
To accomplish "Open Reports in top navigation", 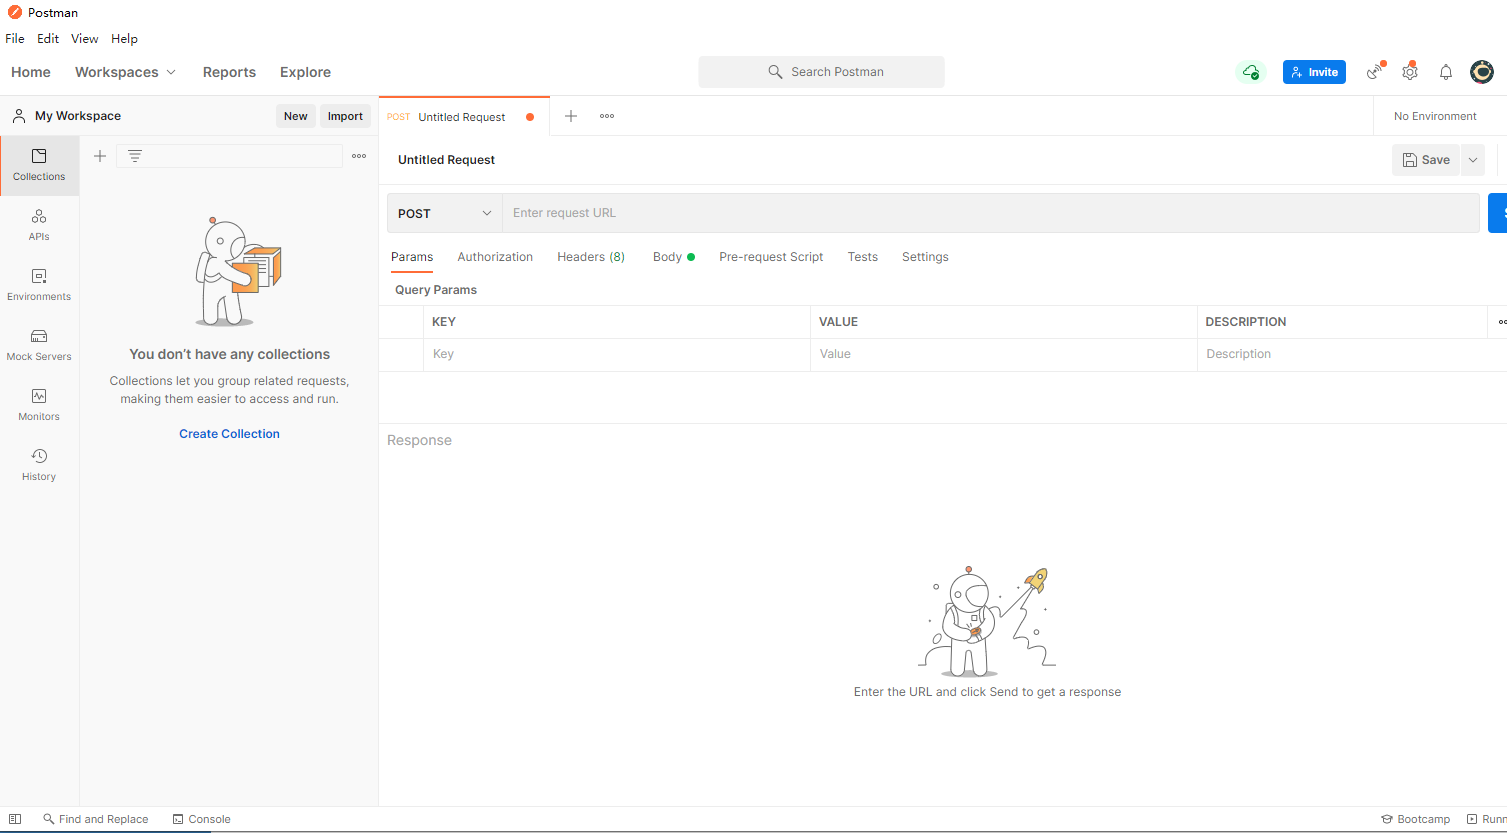I will click(x=229, y=72).
